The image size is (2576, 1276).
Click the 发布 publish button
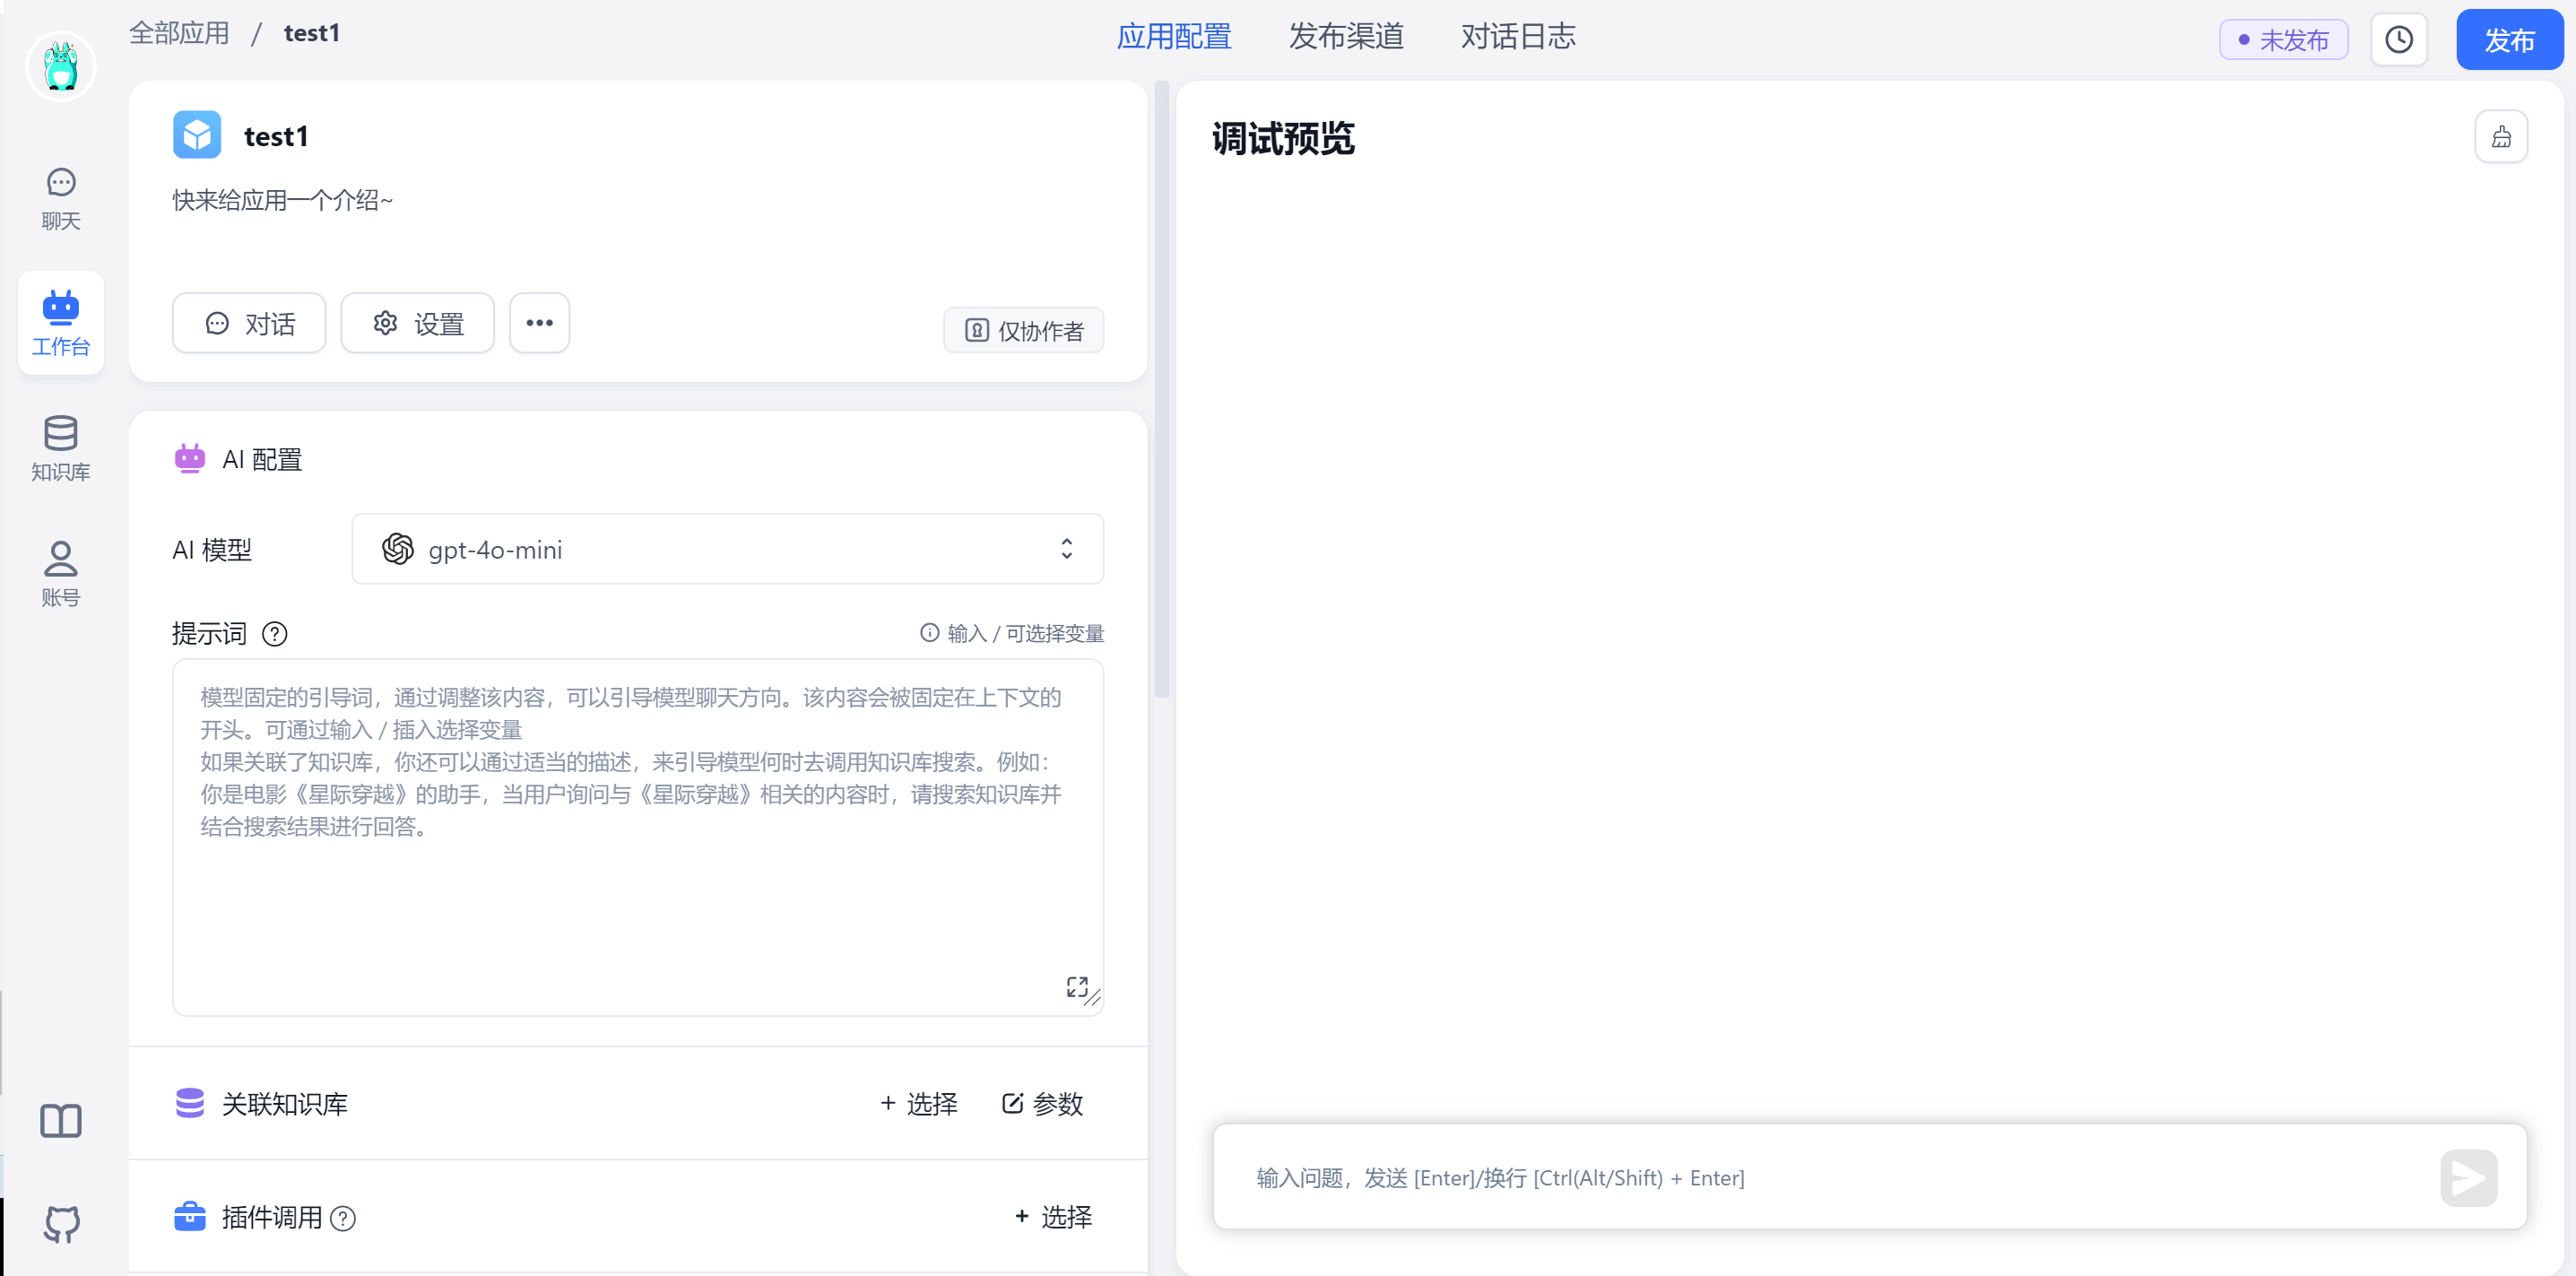coord(2509,40)
